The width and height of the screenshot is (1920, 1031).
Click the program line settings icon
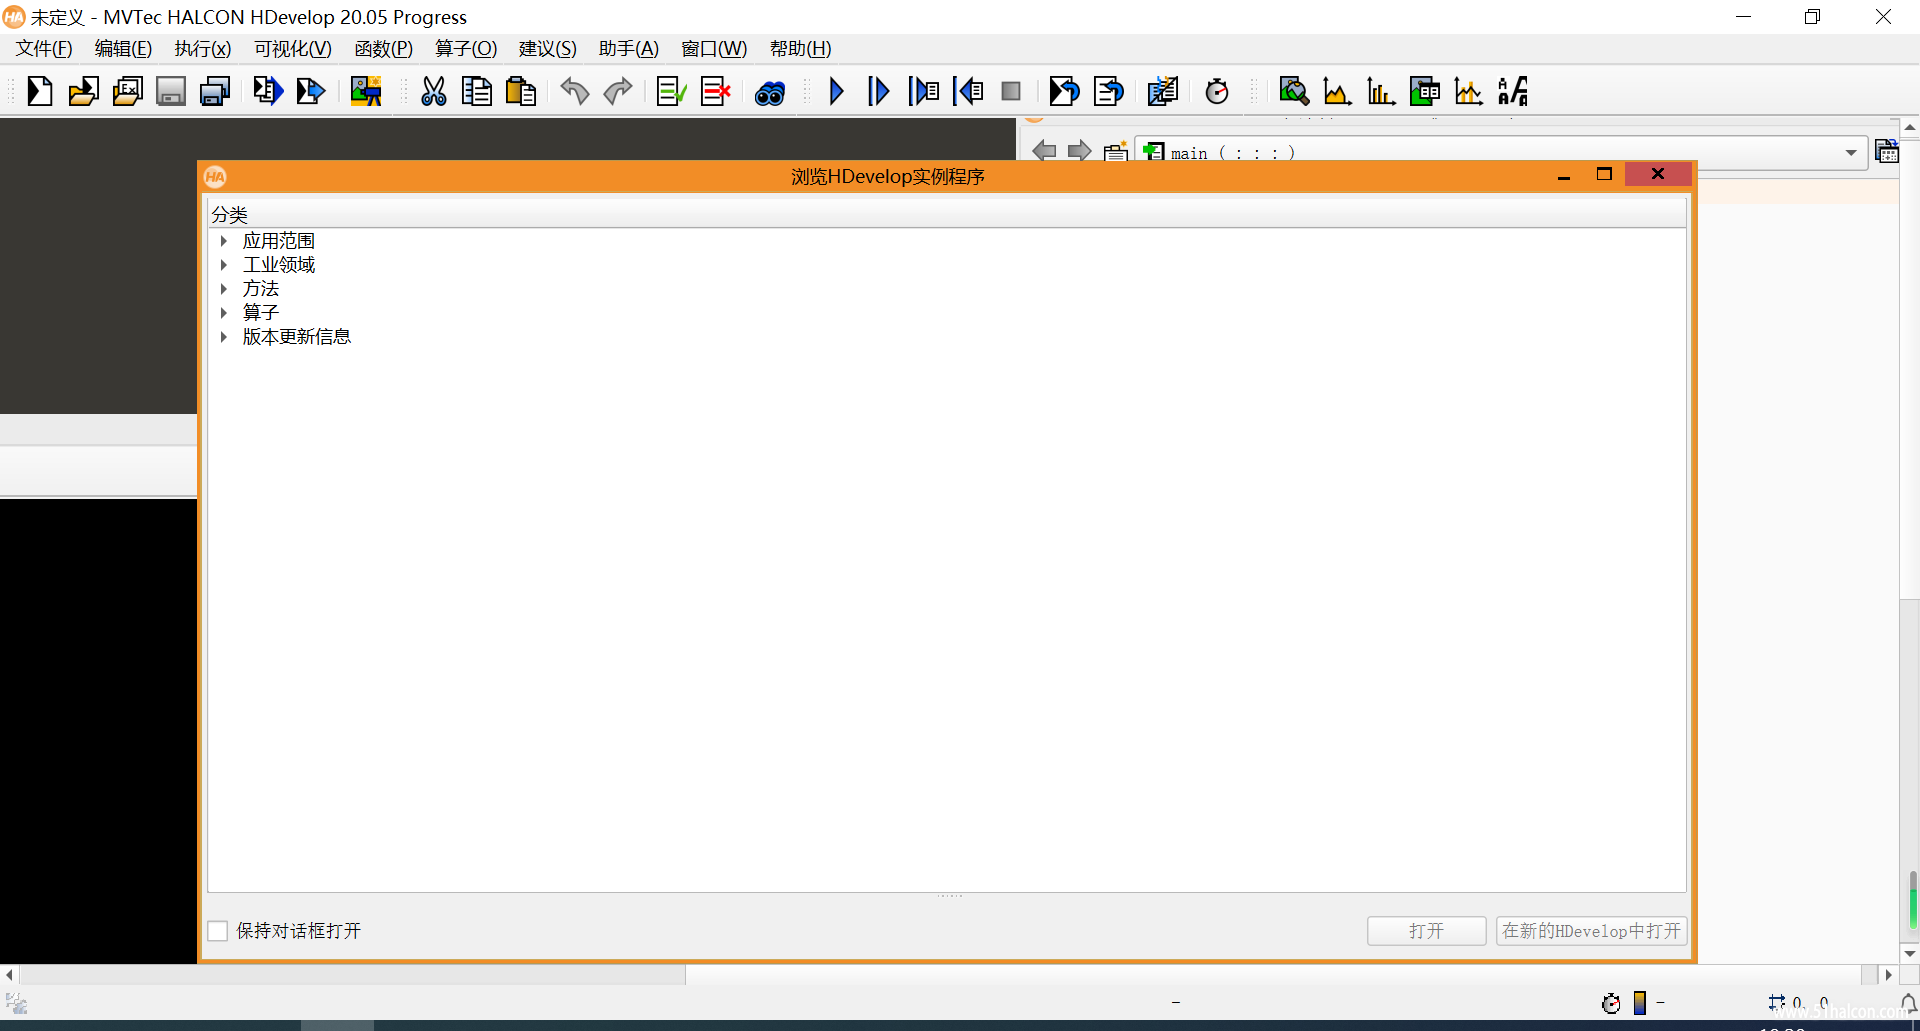(x=1163, y=92)
